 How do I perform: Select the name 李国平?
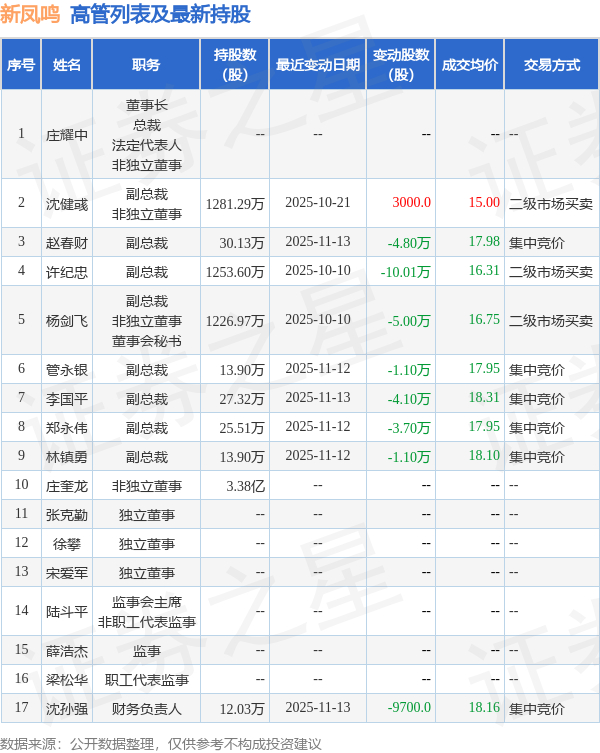click(67, 399)
